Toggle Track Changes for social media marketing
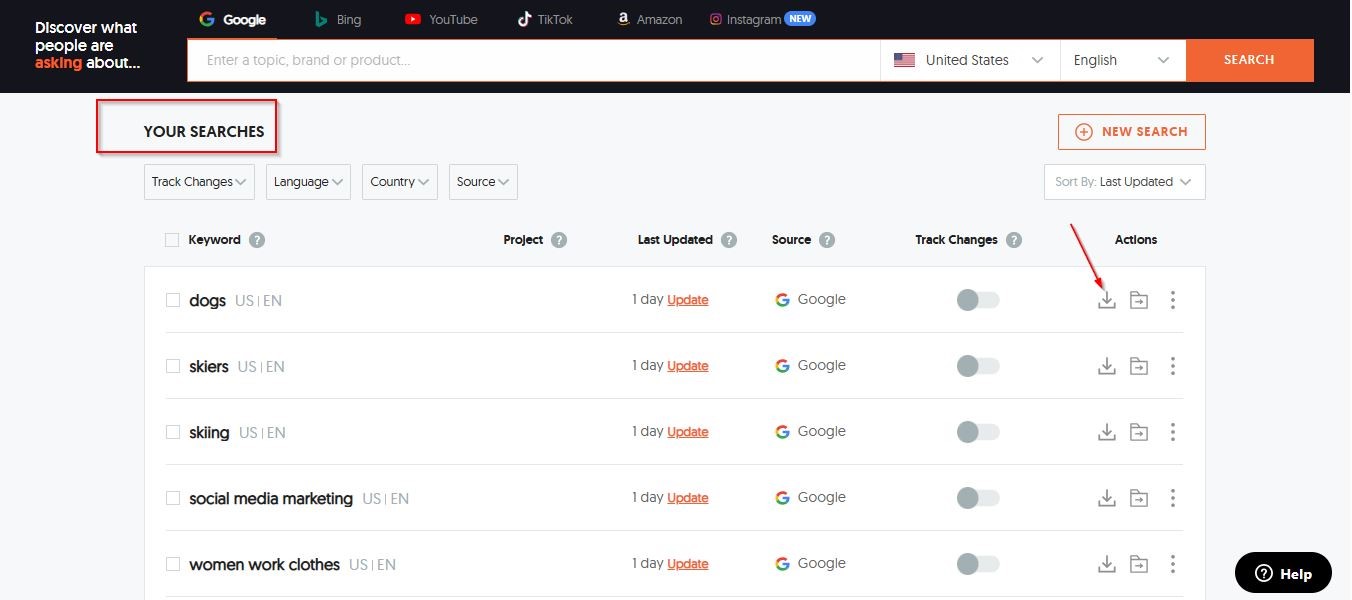This screenshot has width=1352, height=600. pos(977,498)
